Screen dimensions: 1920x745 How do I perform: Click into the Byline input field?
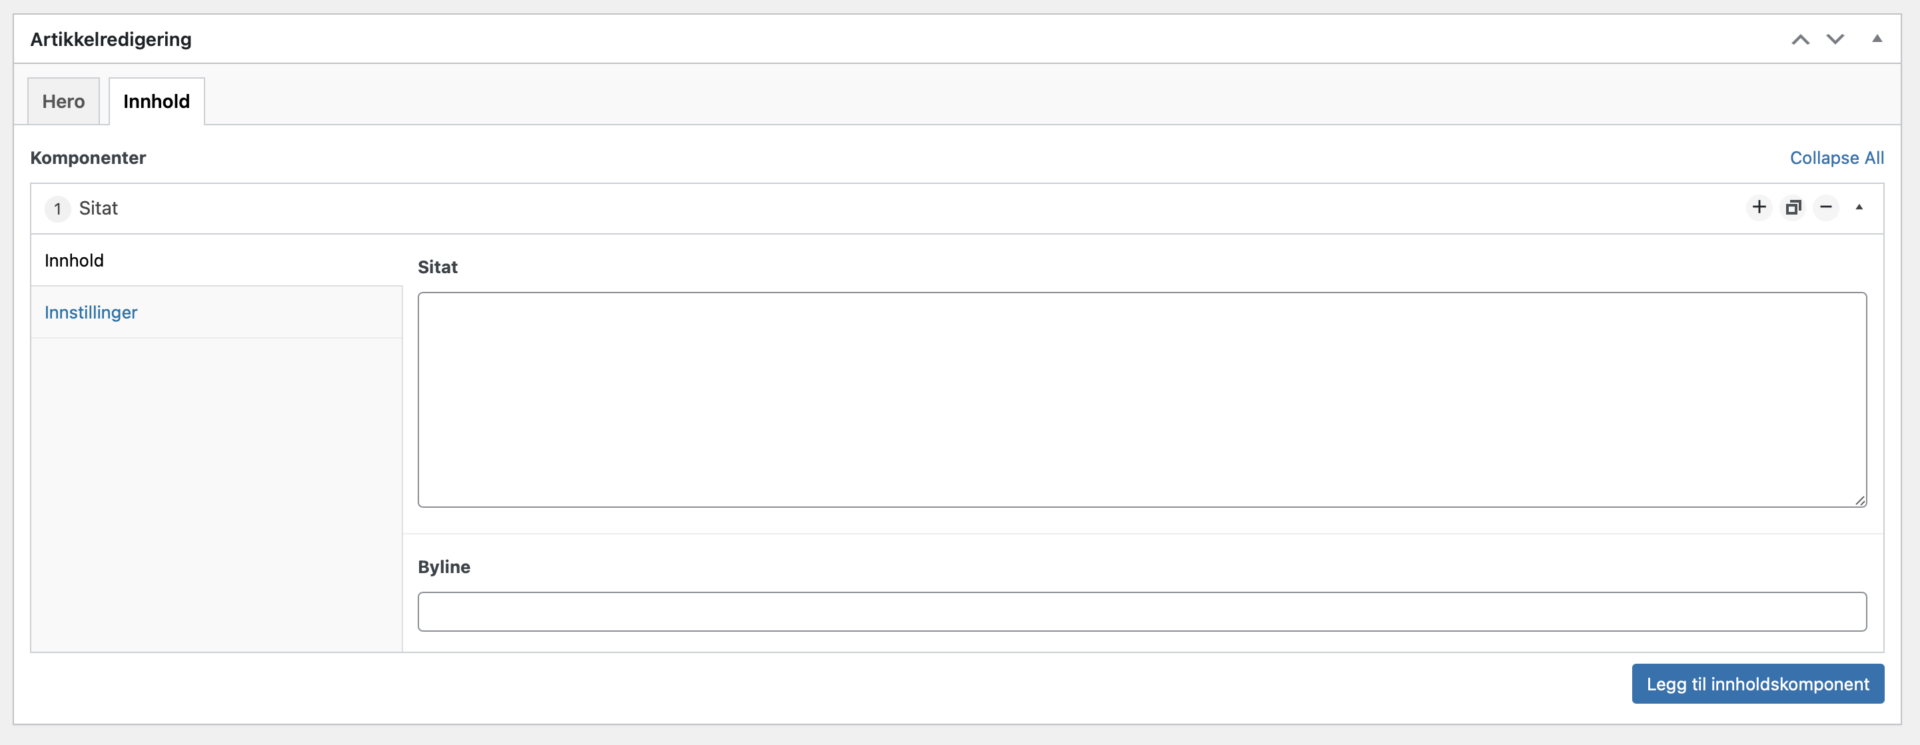(x=1141, y=611)
